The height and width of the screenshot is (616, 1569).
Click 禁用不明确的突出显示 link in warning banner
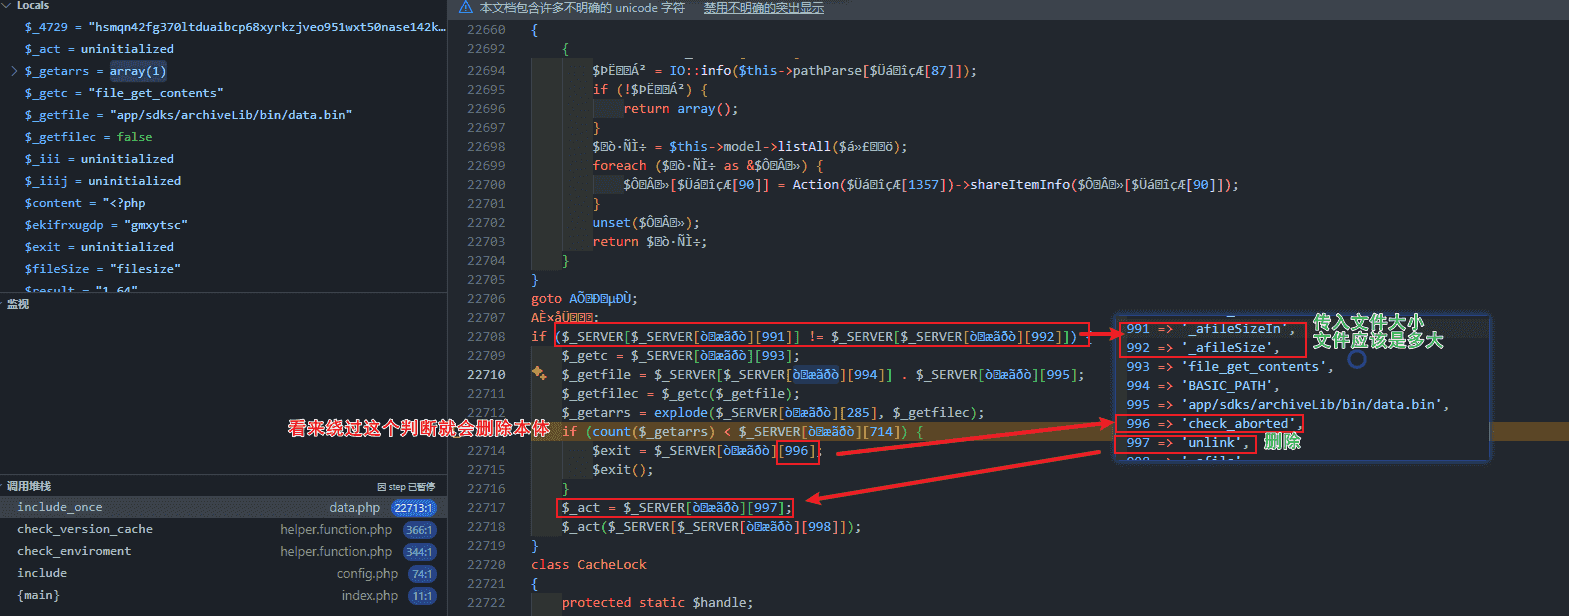[763, 8]
